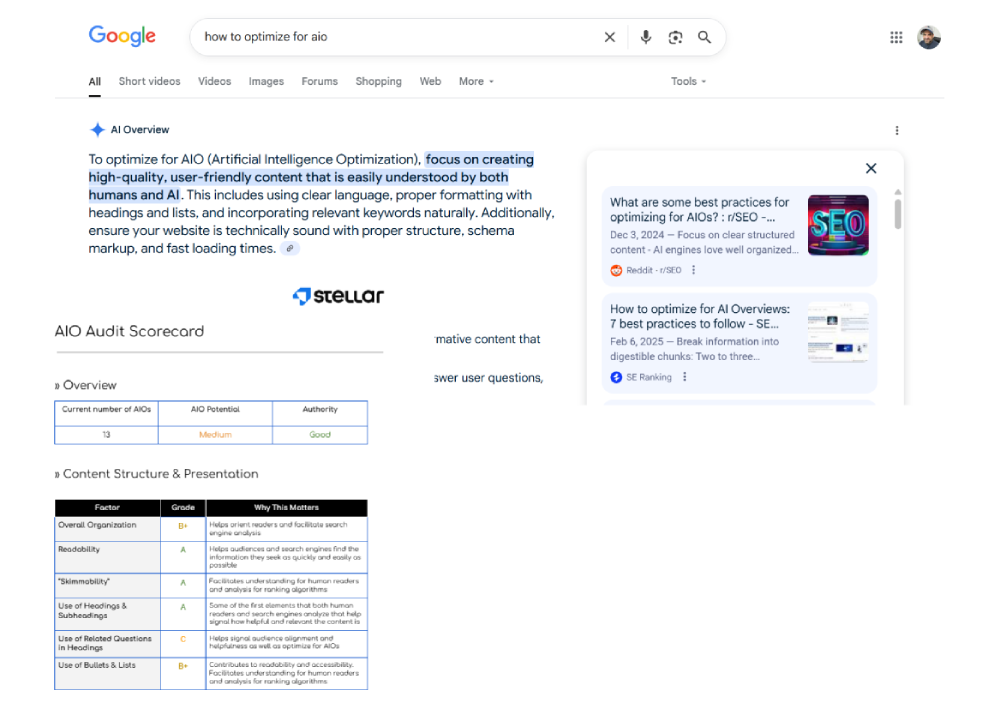Click the Stellar logo
The width and height of the screenshot is (1000, 727).
[338, 296]
